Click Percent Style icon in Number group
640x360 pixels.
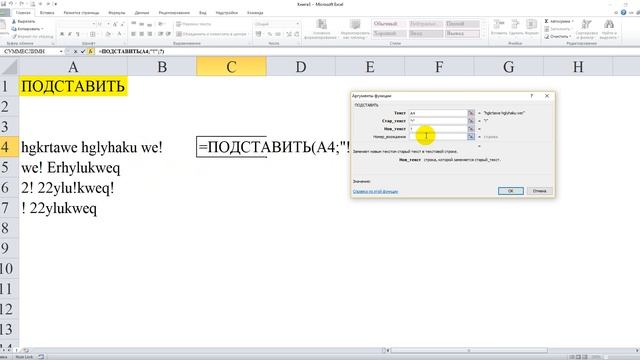(270, 34)
